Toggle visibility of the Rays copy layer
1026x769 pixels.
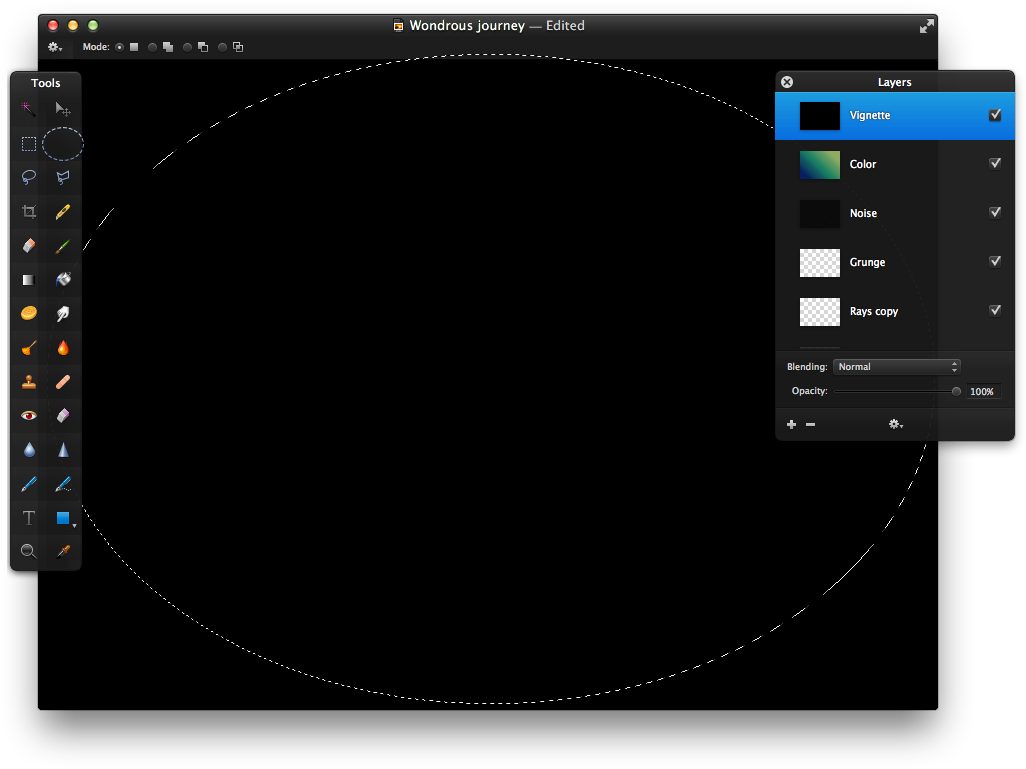995,310
